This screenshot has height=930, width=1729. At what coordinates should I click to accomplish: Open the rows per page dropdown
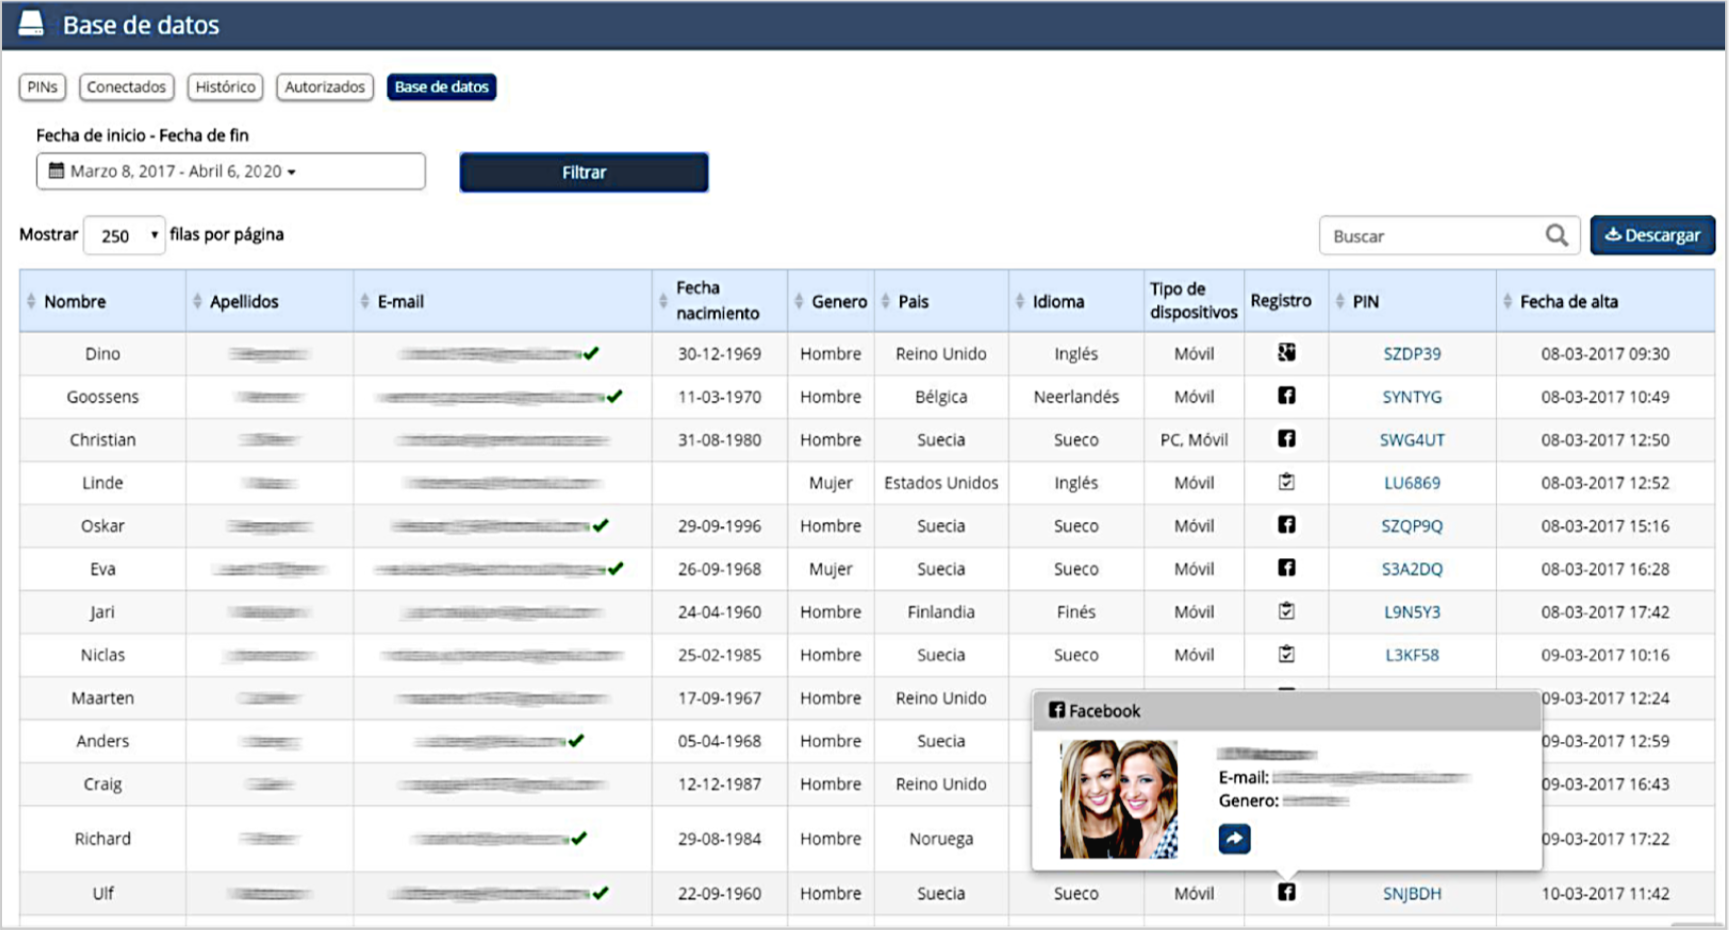pyautogui.click(x=125, y=236)
